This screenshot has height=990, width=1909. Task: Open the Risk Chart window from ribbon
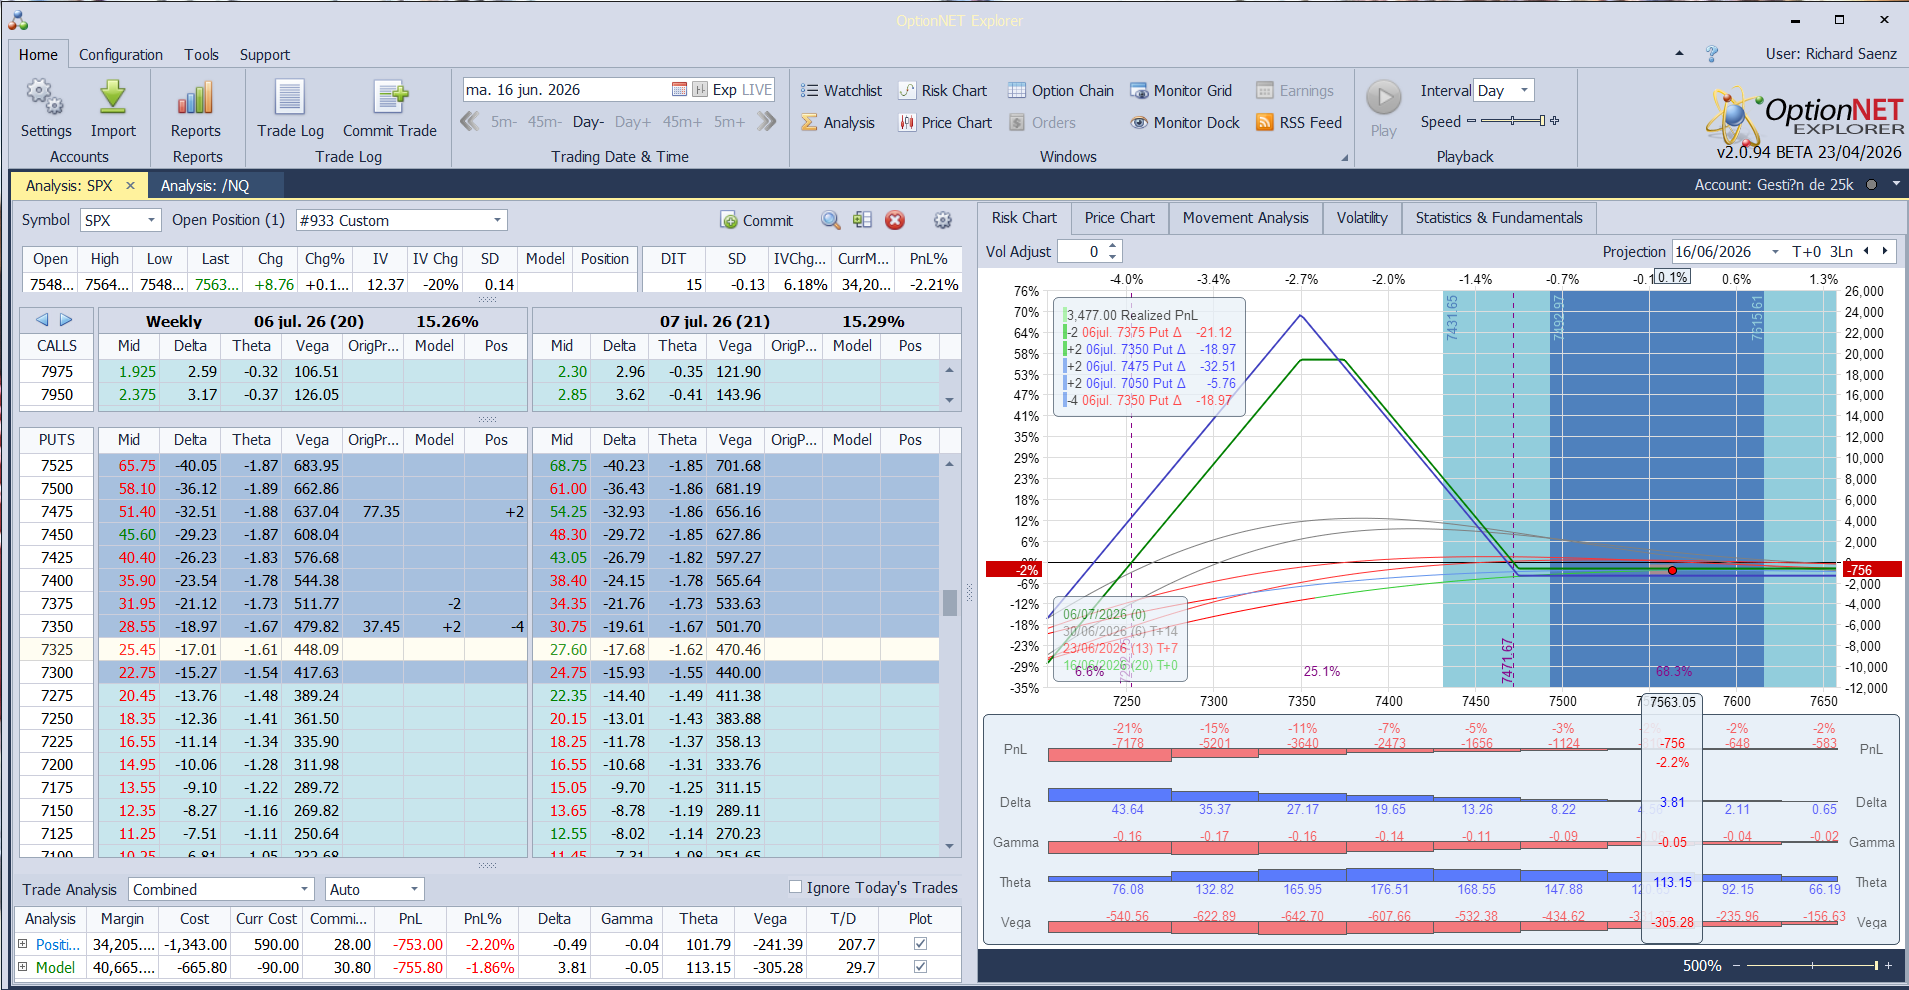pos(942,90)
